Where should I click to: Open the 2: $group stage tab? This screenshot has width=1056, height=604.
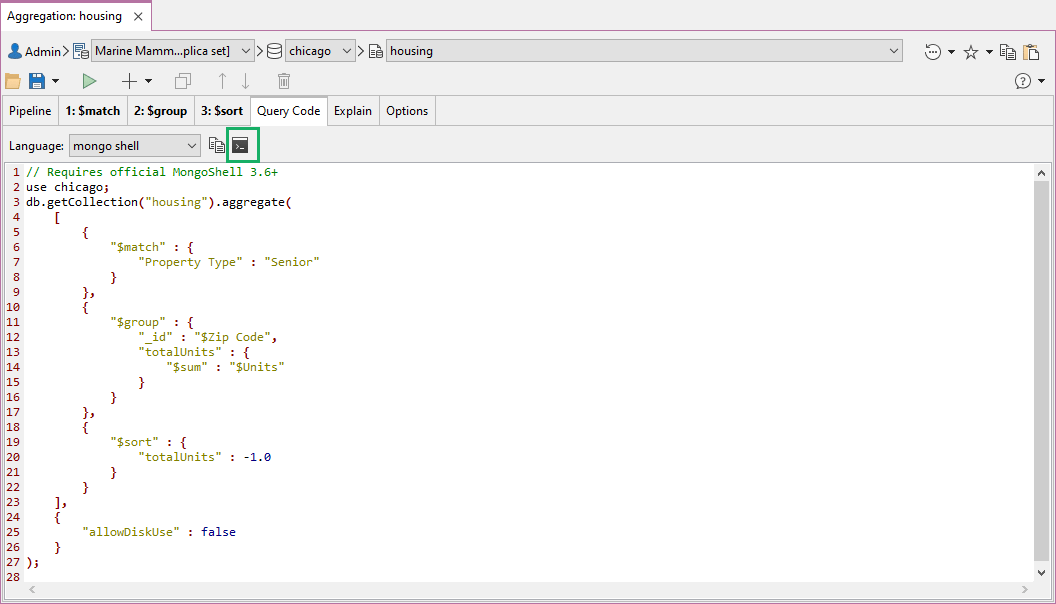click(x=160, y=111)
